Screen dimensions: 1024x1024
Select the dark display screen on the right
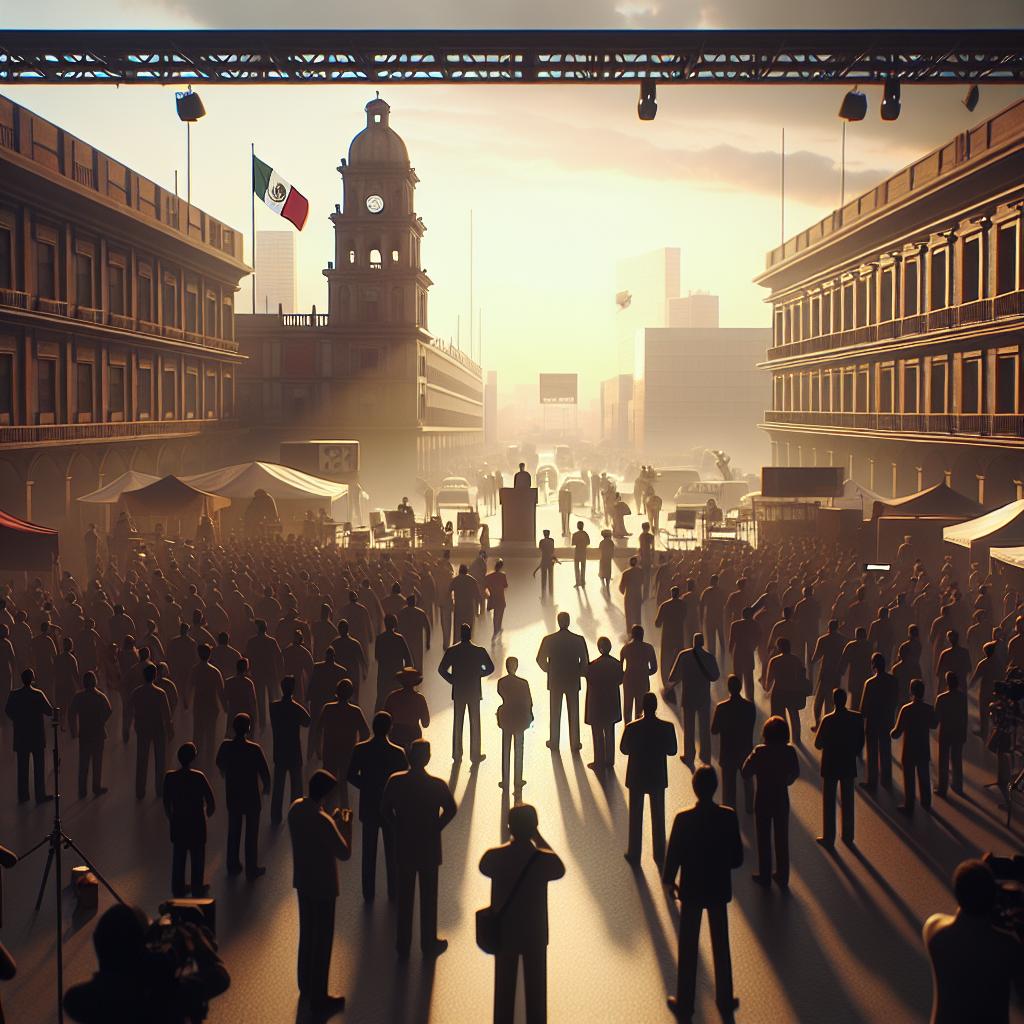[x=801, y=482]
